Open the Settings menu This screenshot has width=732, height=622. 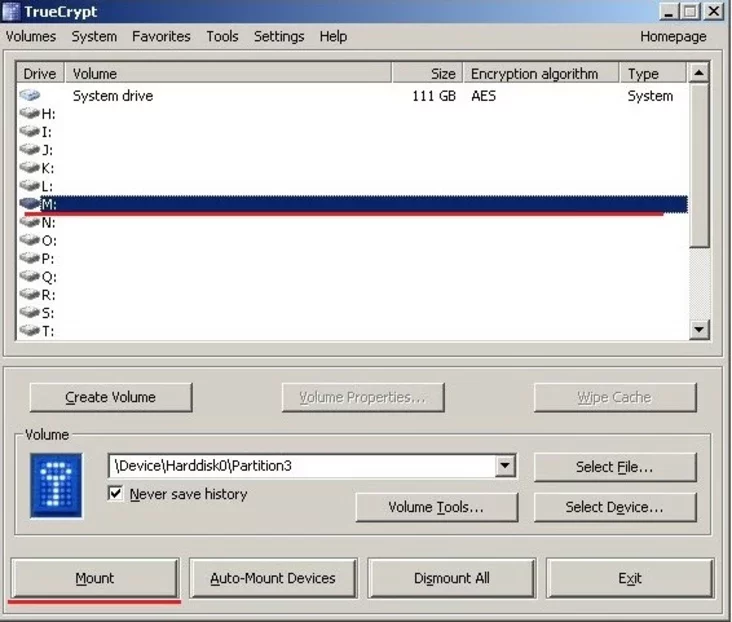coord(279,36)
